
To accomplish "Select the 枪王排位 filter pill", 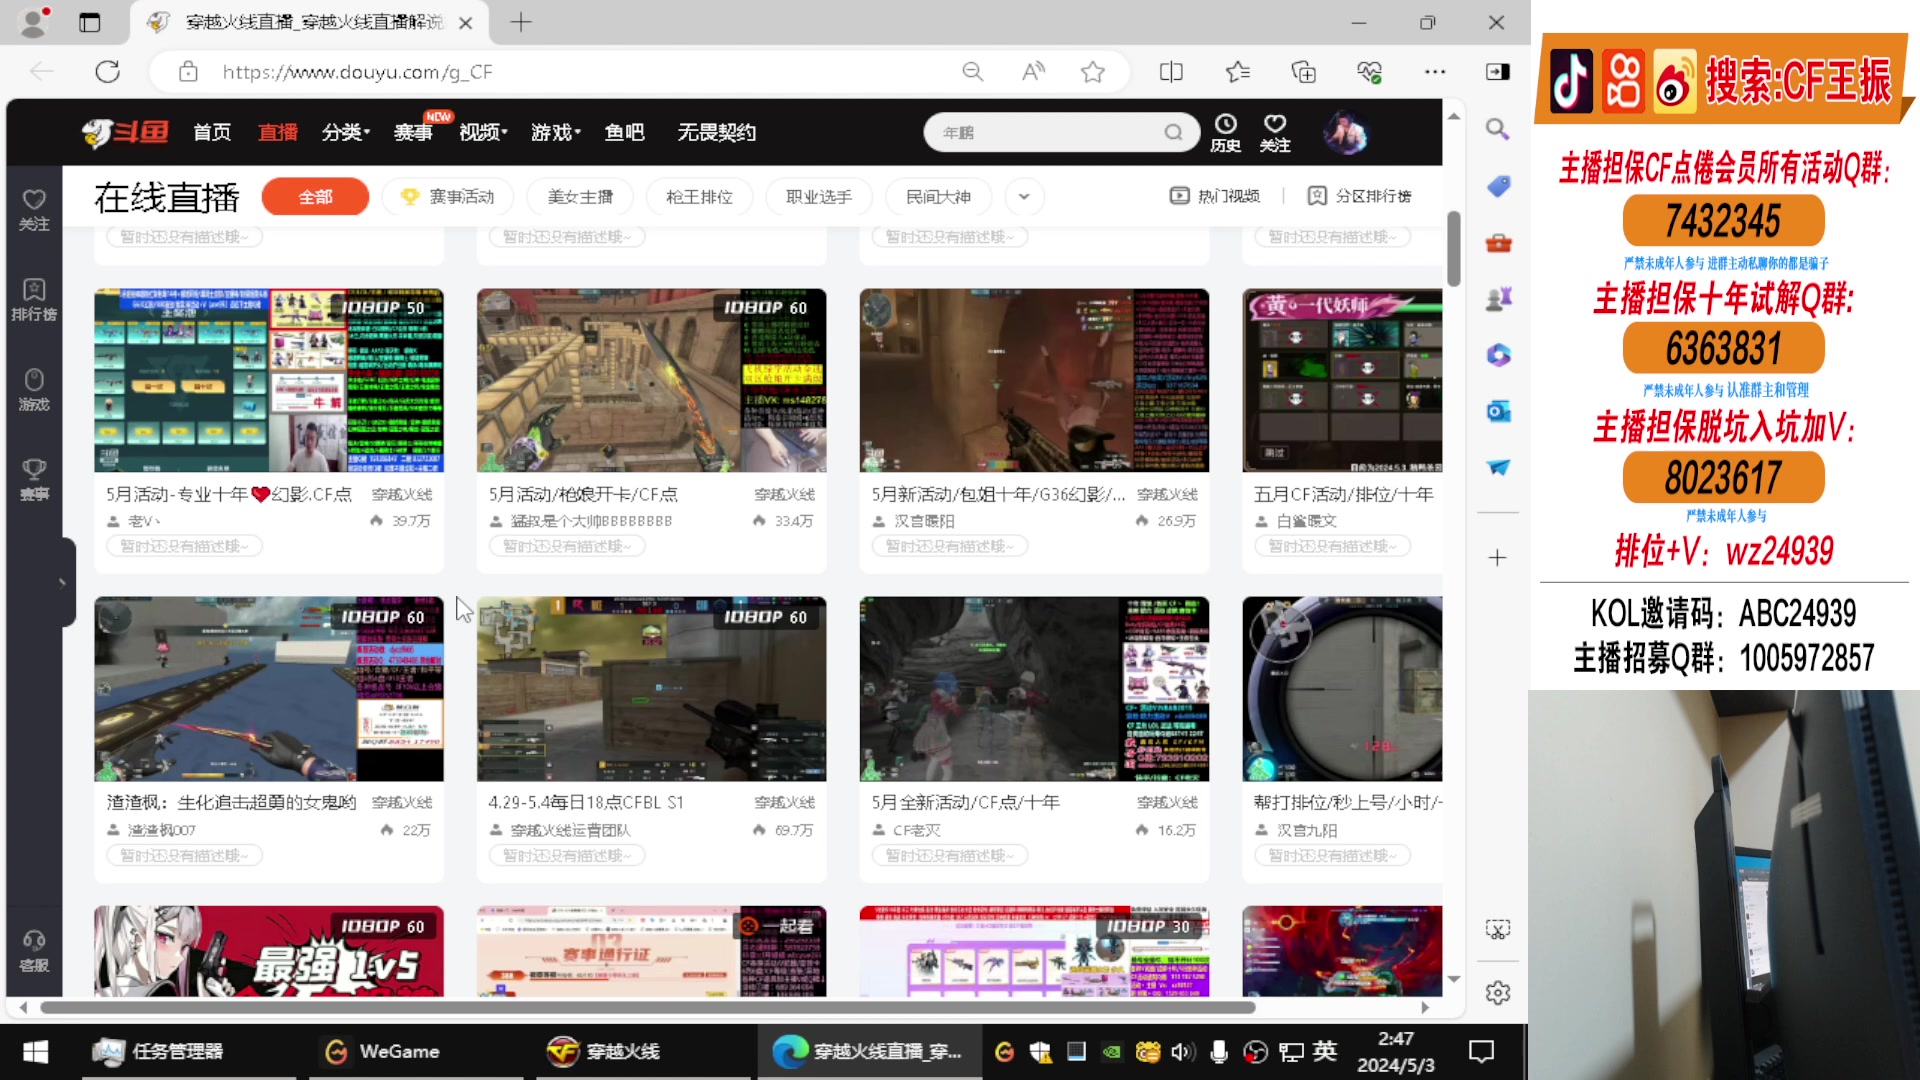I will point(699,197).
